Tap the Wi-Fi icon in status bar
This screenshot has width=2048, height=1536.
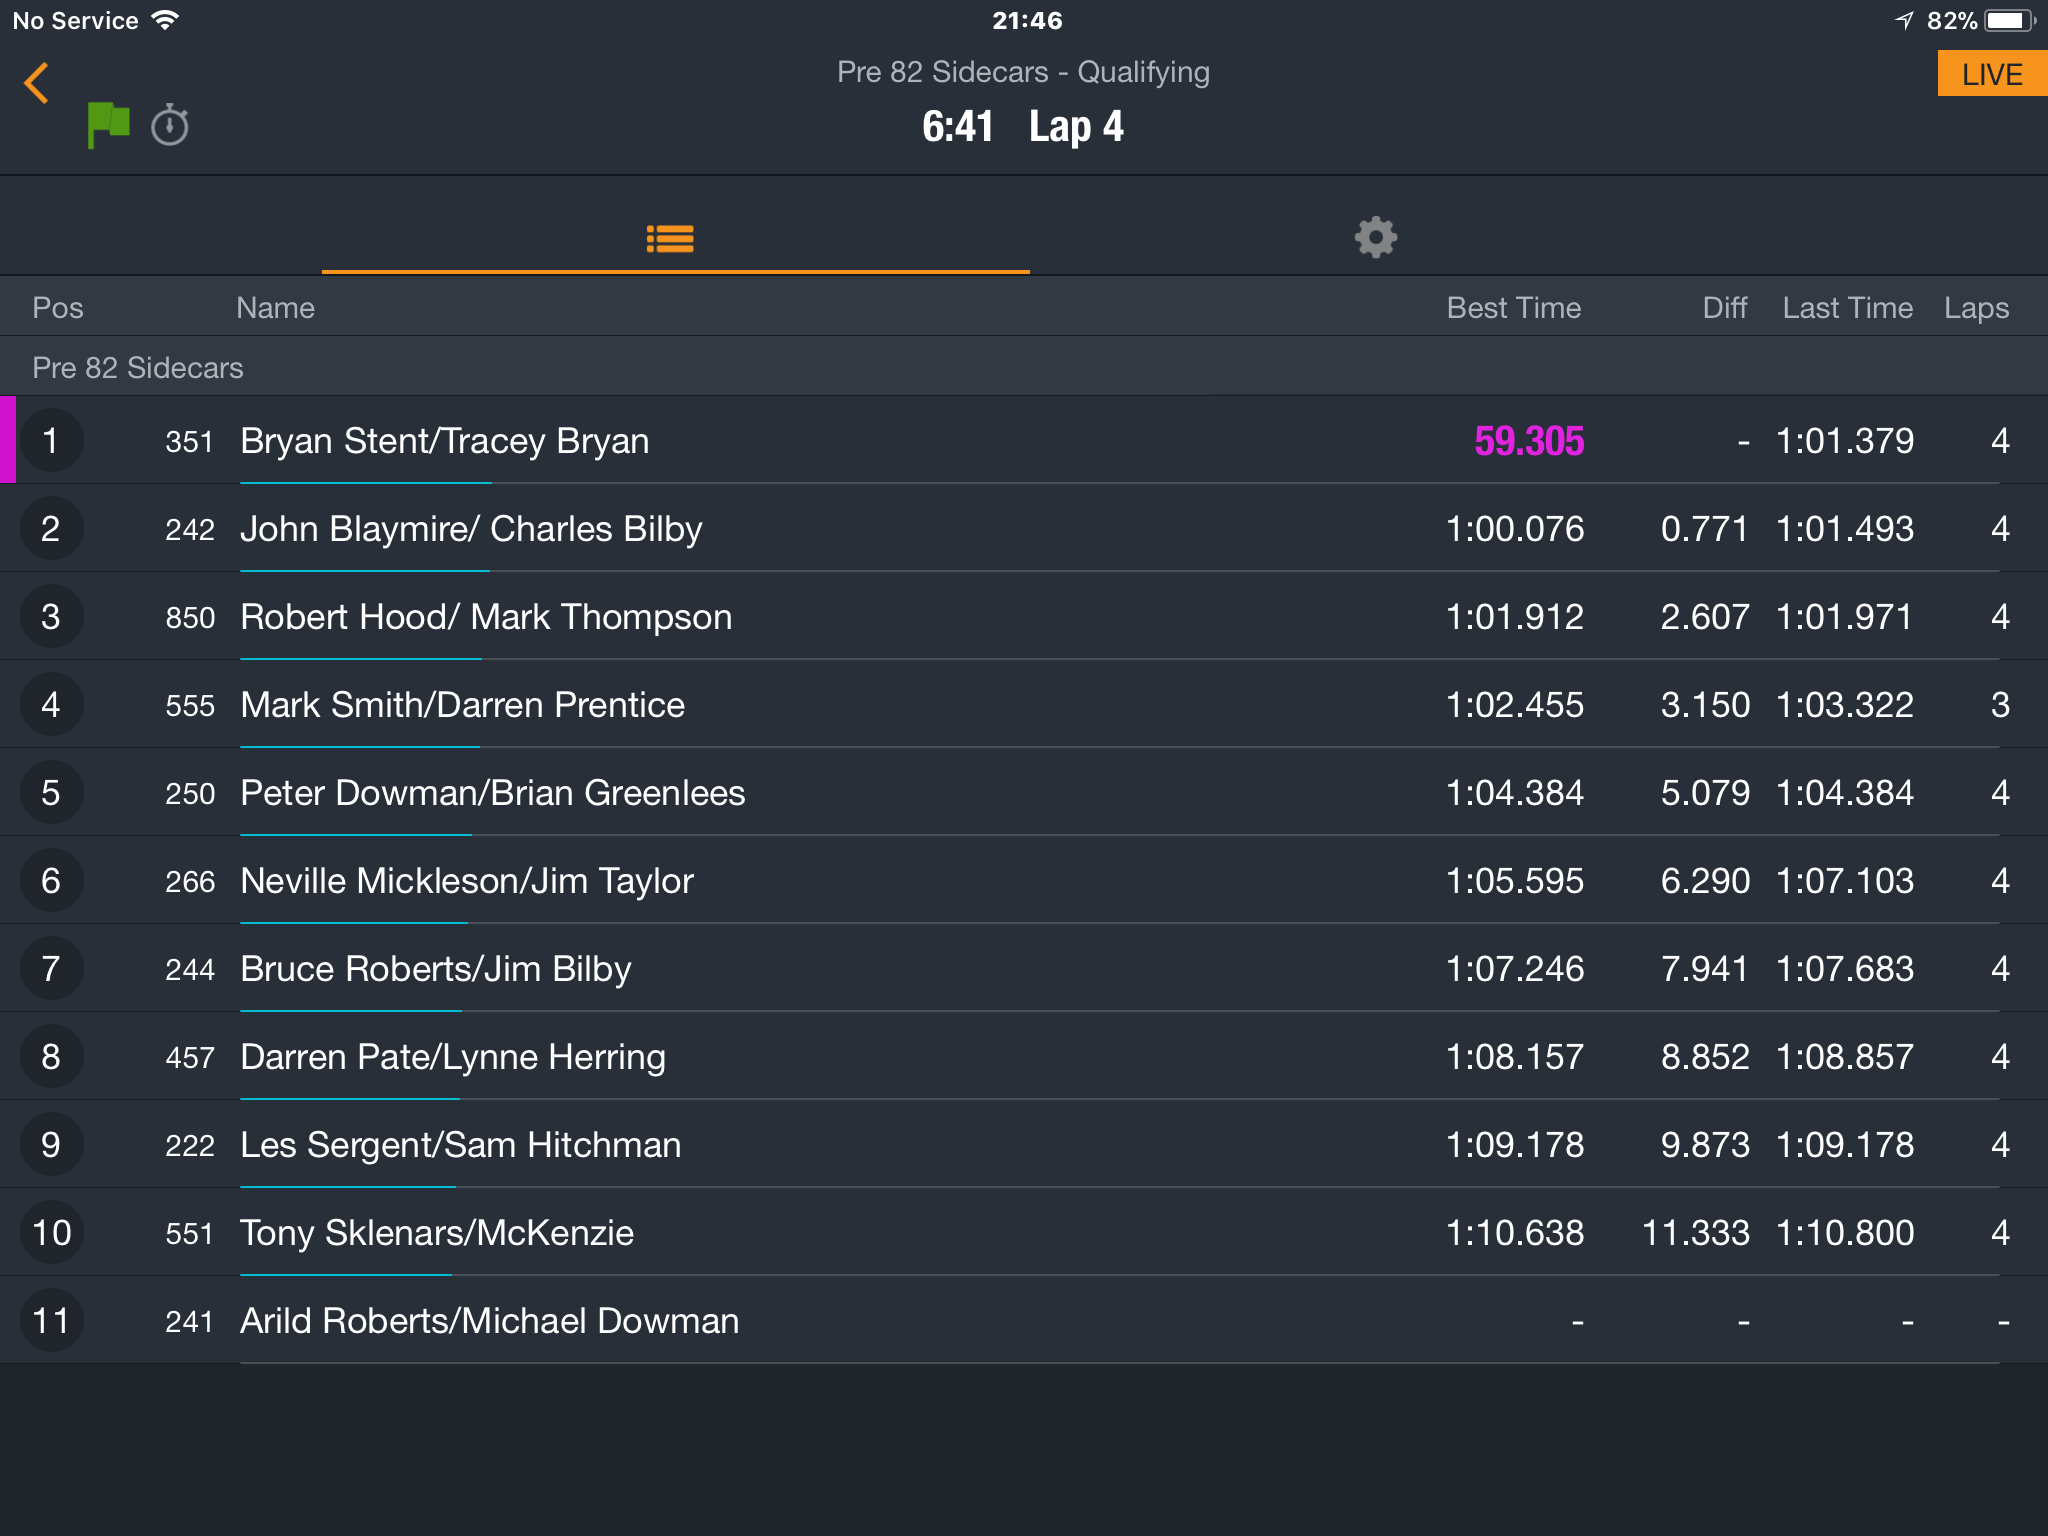[x=165, y=20]
